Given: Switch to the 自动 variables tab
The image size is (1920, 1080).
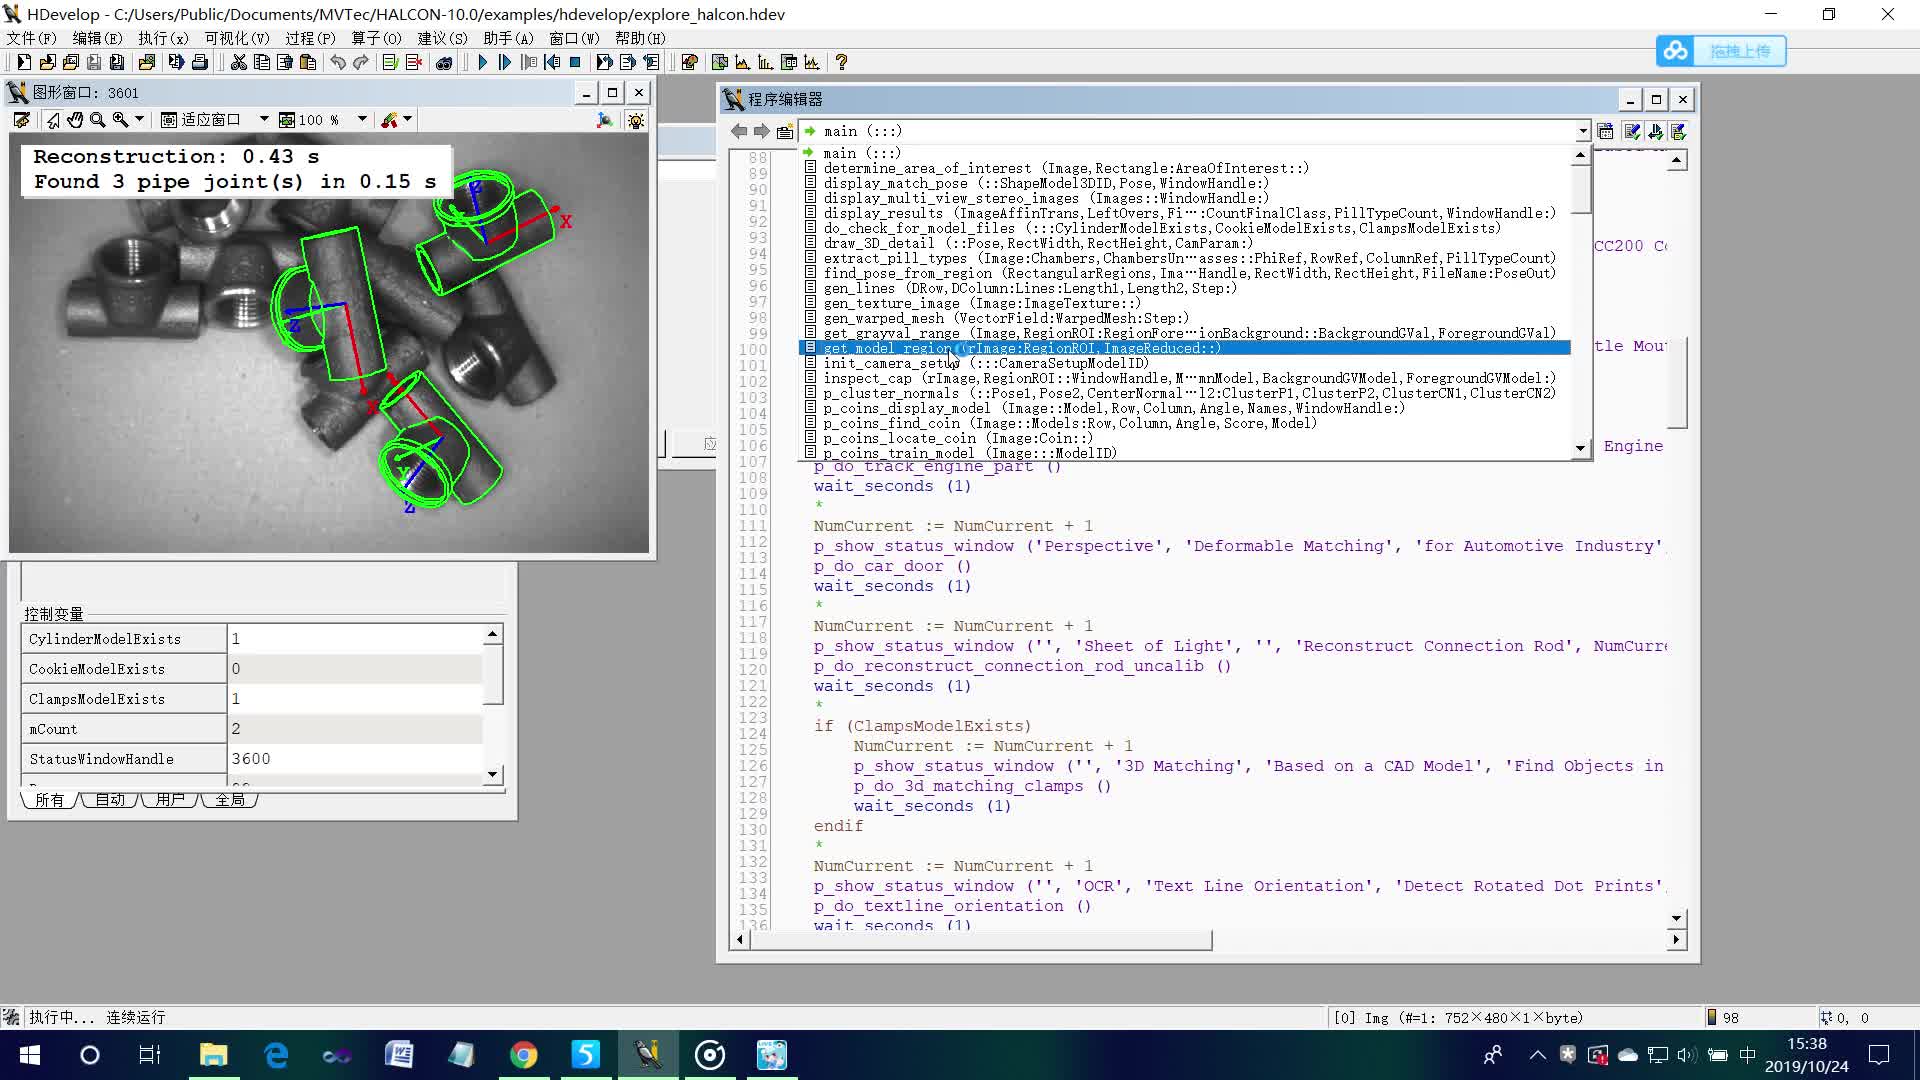Looking at the screenshot, I should point(110,800).
